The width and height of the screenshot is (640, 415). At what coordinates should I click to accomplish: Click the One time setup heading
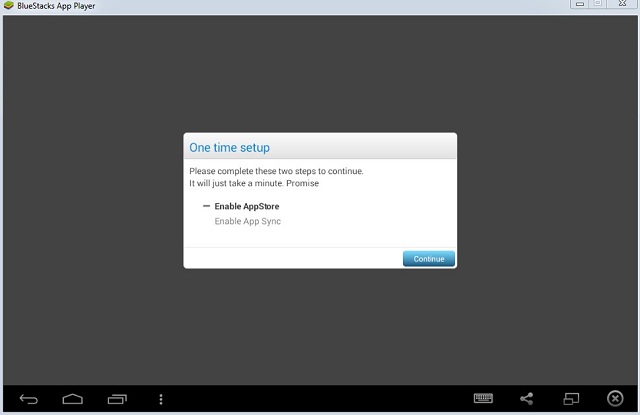[229, 147]
